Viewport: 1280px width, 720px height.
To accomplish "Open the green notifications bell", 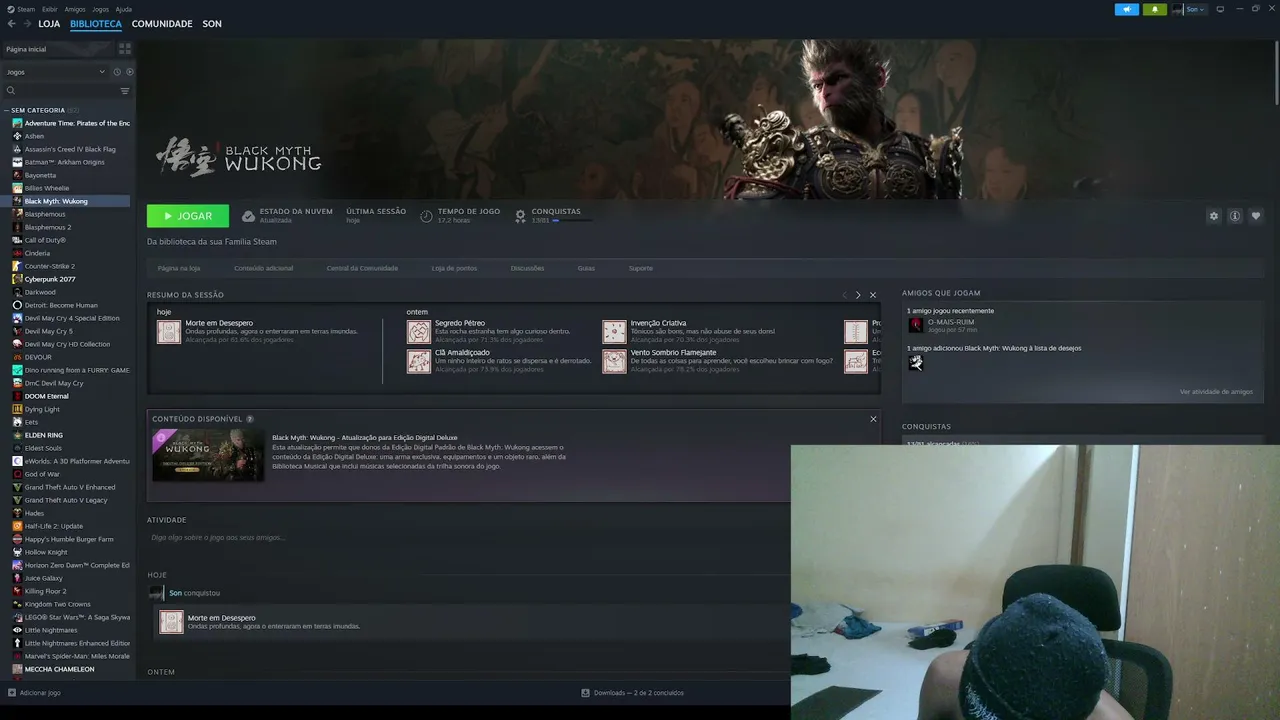I will [1155, 9].
